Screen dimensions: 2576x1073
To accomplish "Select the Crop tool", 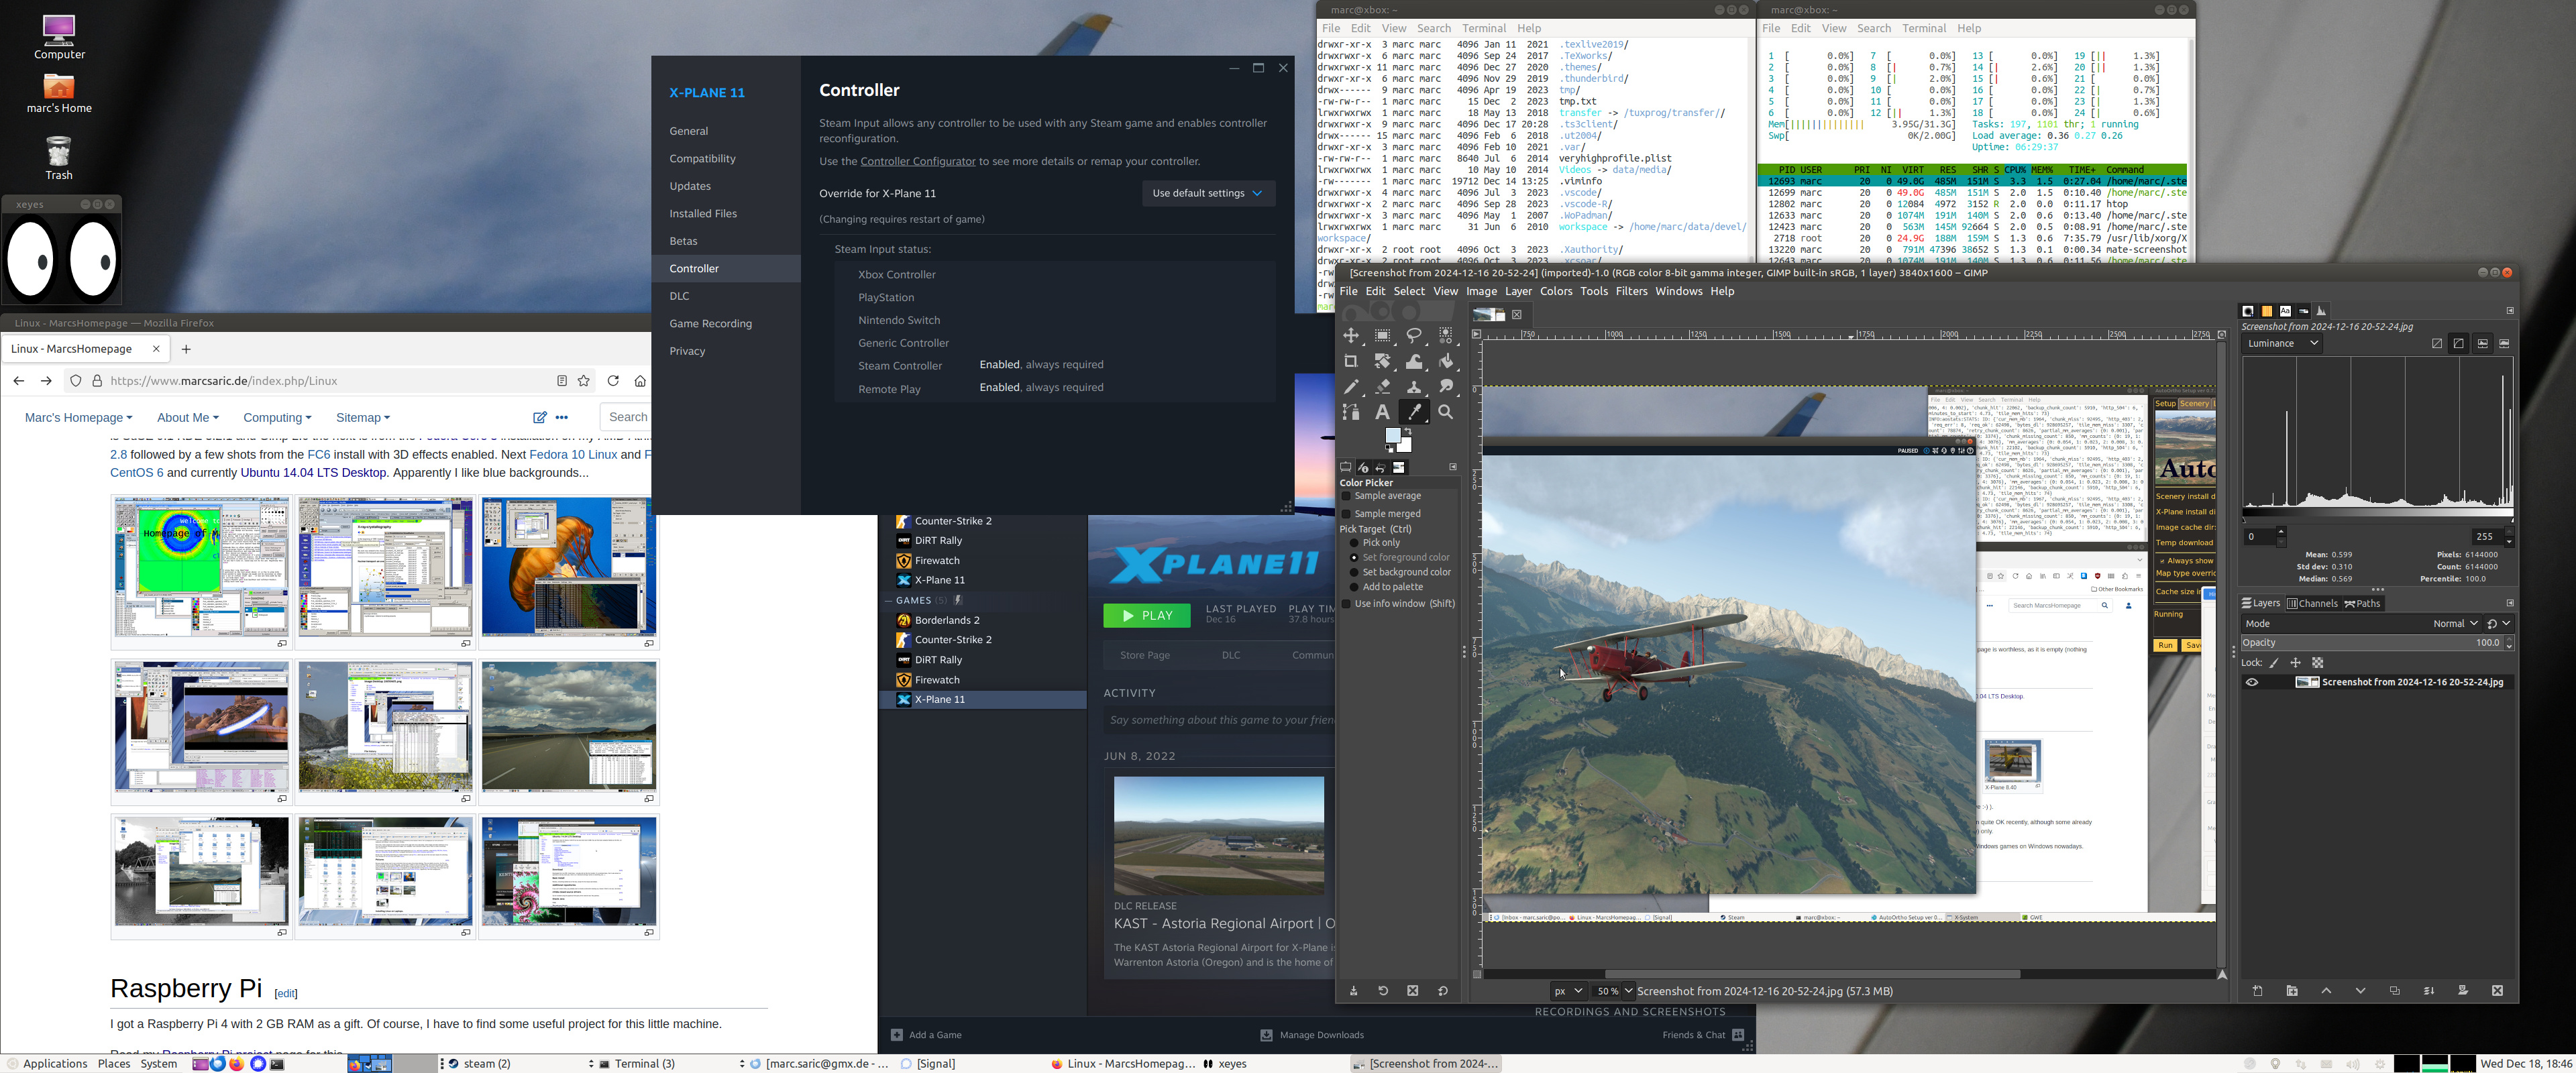I will pyautogui.click(x=1351, y=361).
